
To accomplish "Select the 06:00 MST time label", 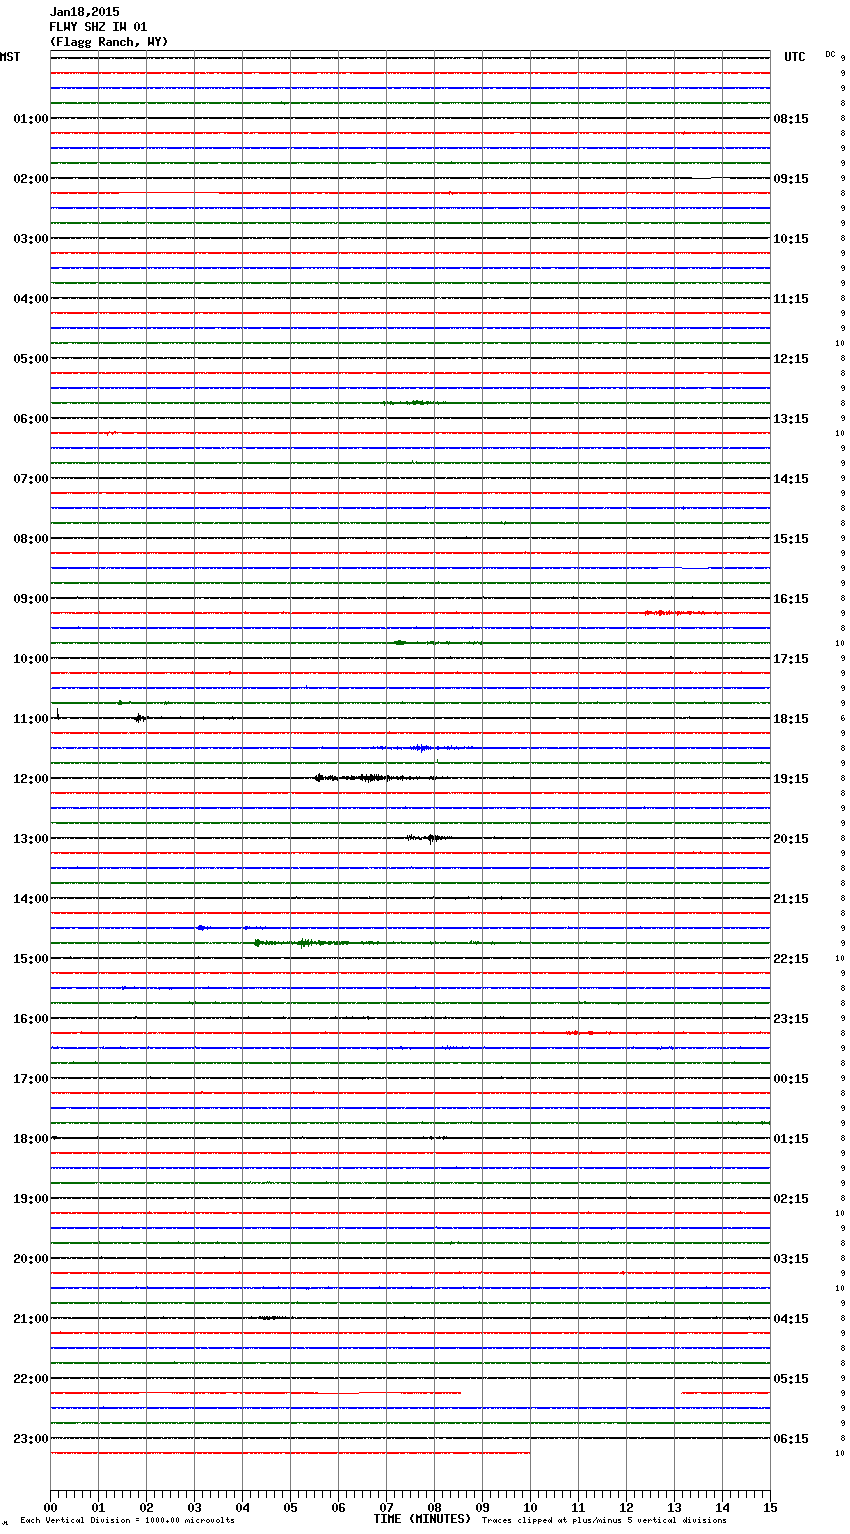I will pyautogui.click(x=31, y=419).
